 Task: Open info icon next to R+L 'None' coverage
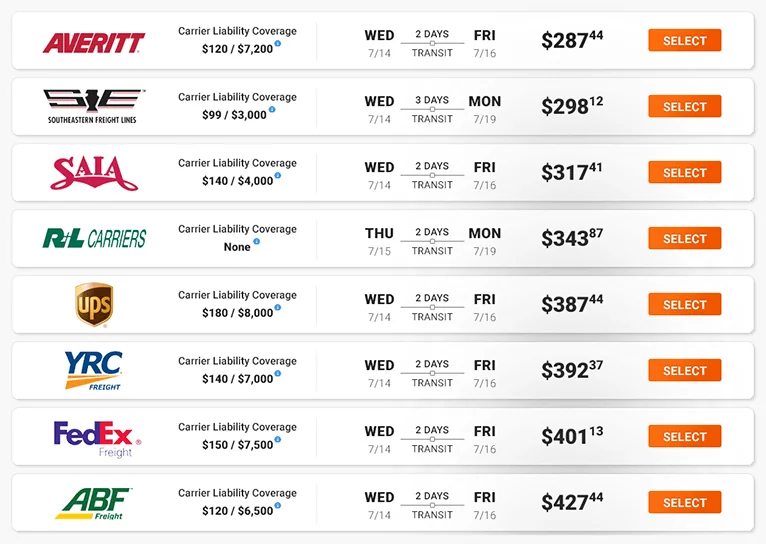point(256,241)
